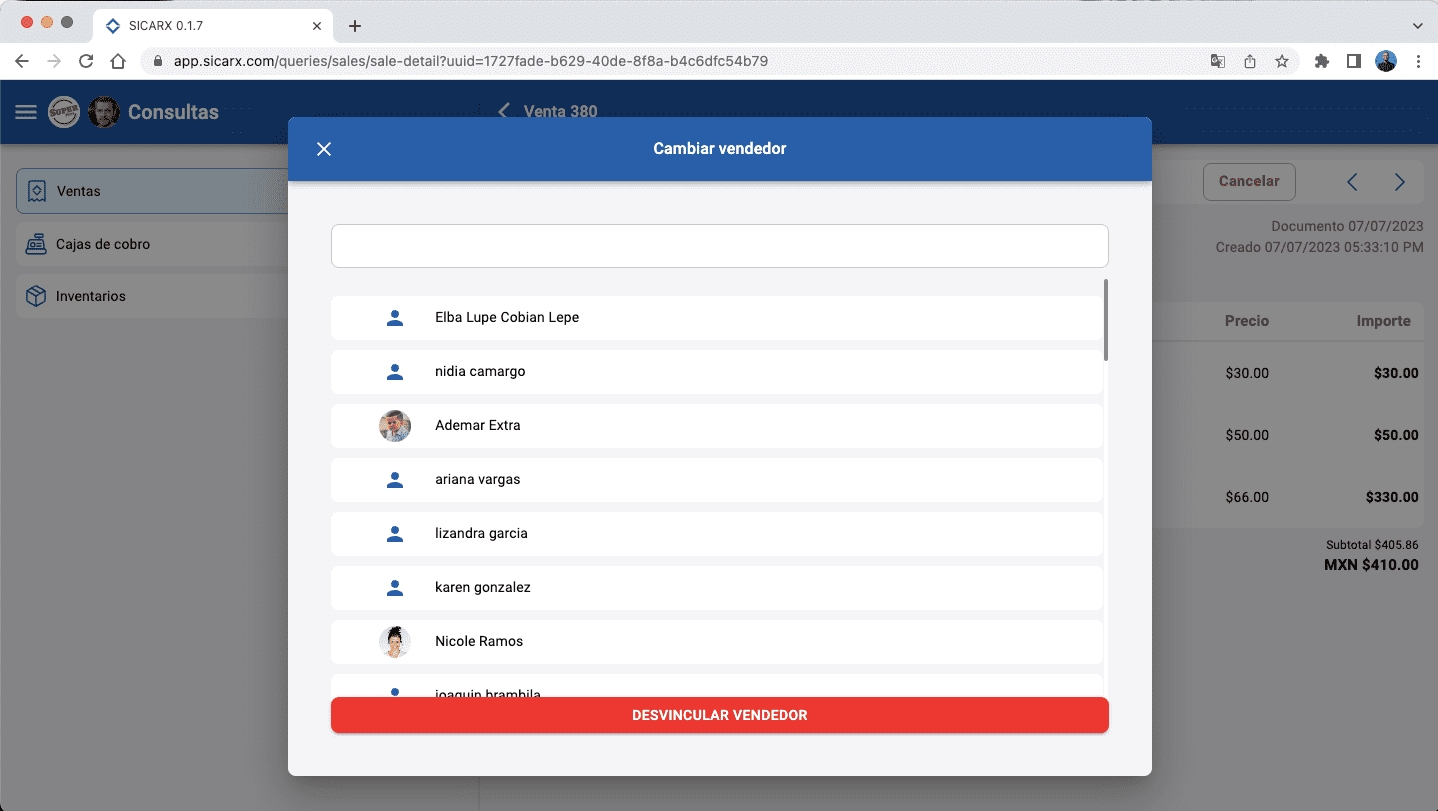Open Cajas de cobro in sidebar
Viewport: 1438px width, 811px height.
pyautogui.click(x=150, y=244)
